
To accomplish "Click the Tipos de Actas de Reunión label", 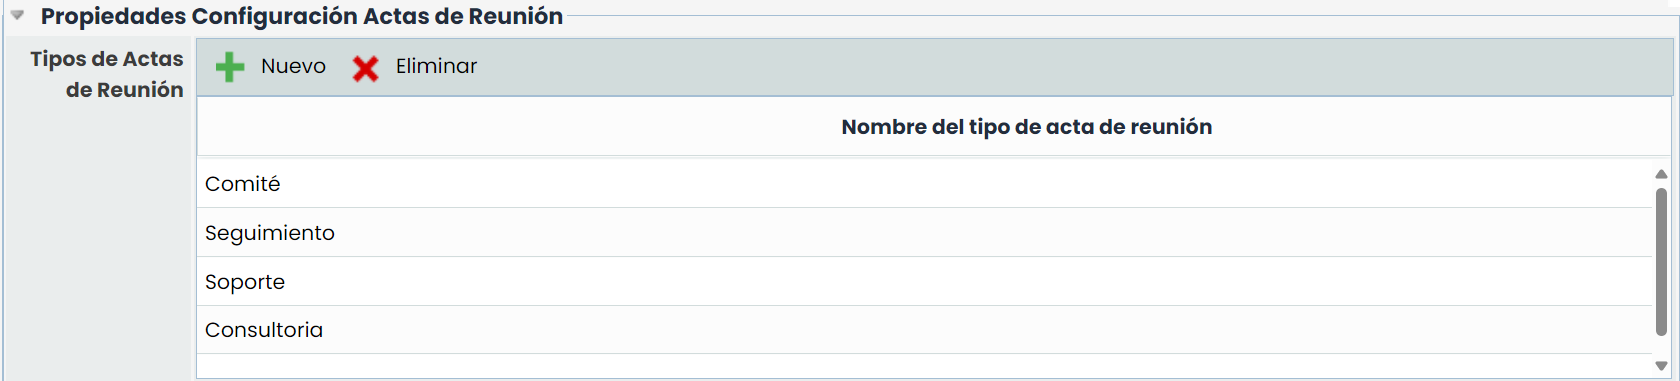I will click(107, 74).
